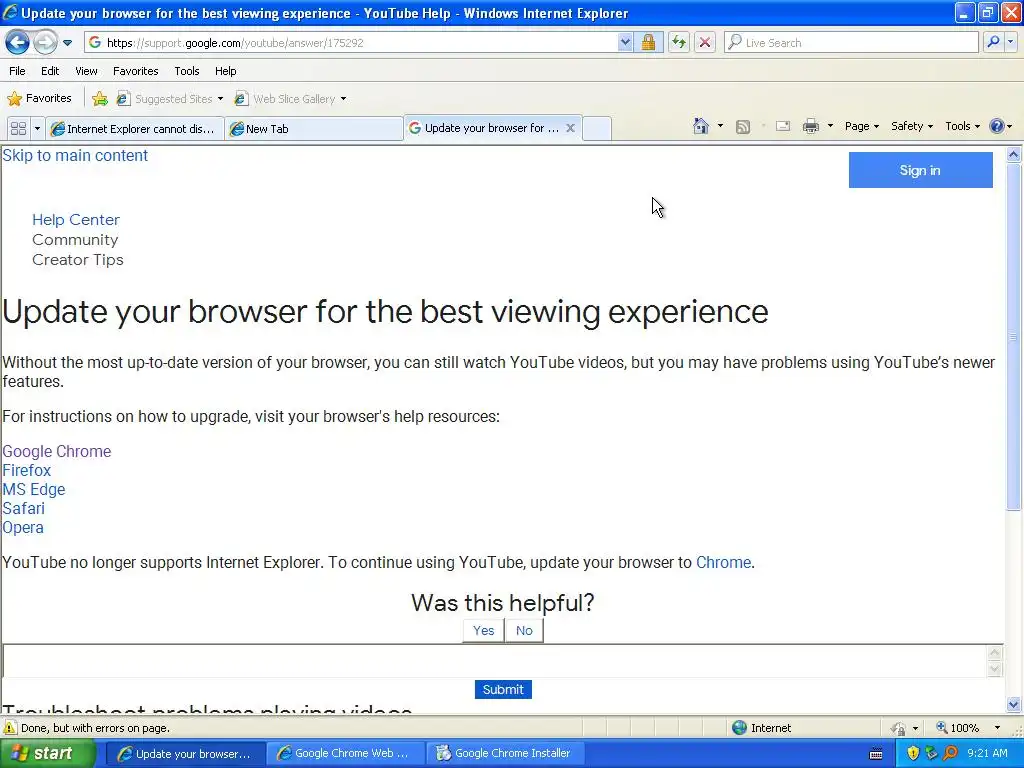Click the Internet zone globe icon
The width and height of the screenshot is (1024, 768).
pyautogui.click(x=739, y=728)
